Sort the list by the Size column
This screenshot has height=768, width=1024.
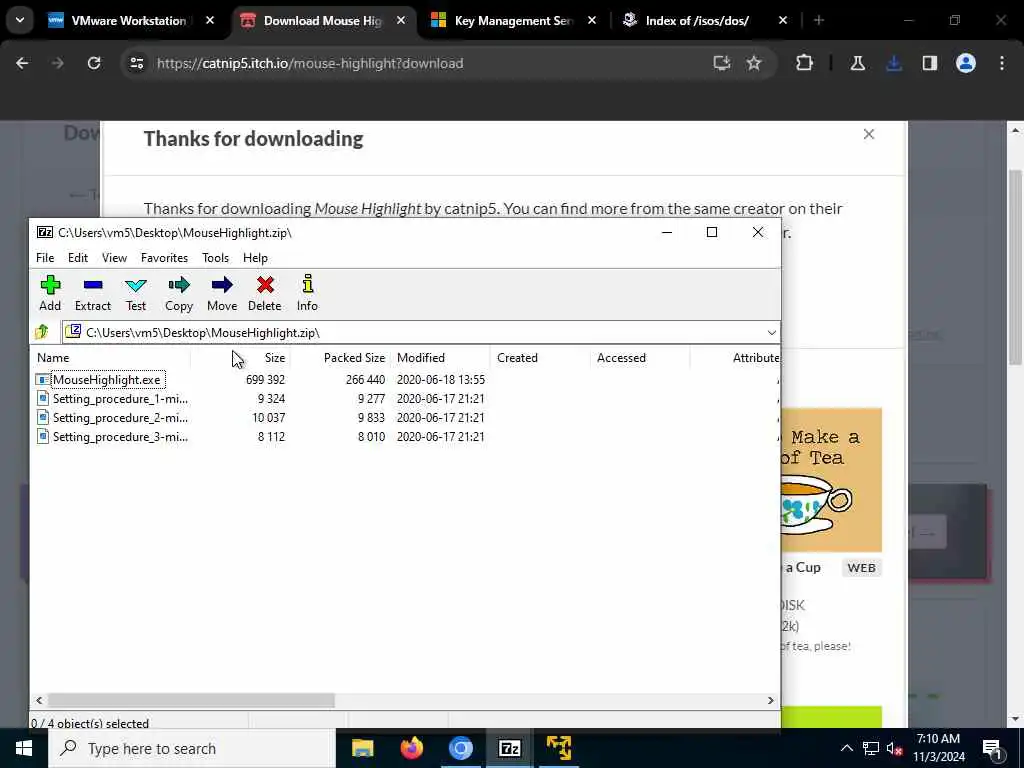click(240, 358)
